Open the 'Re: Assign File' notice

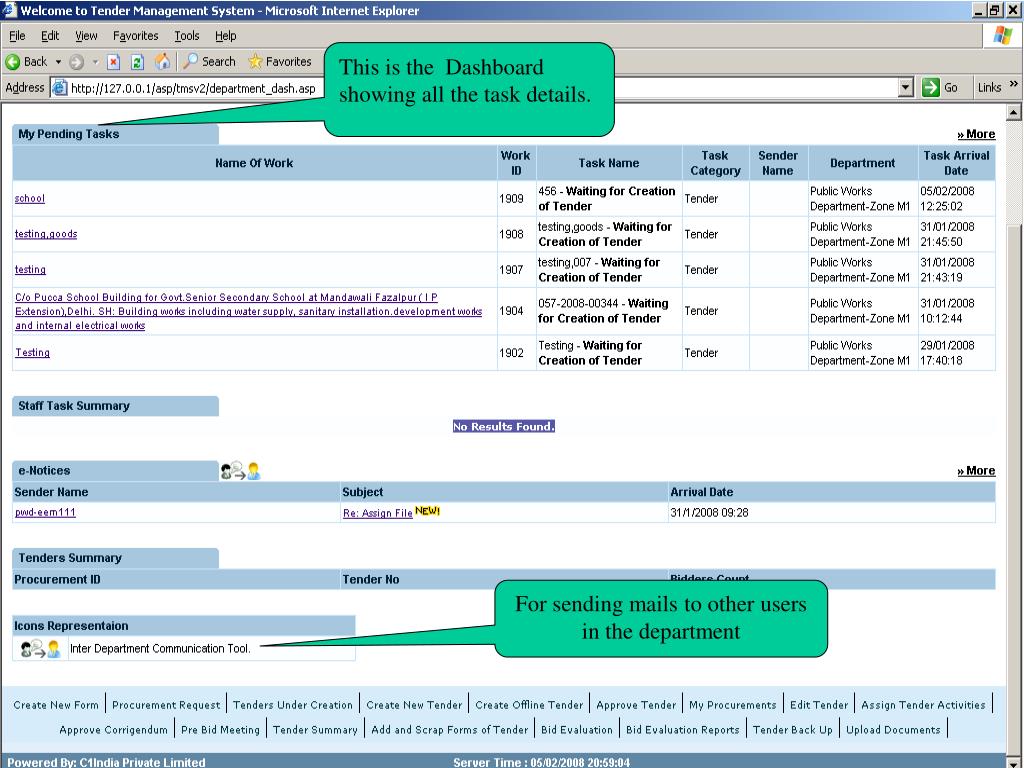[377, 513]
